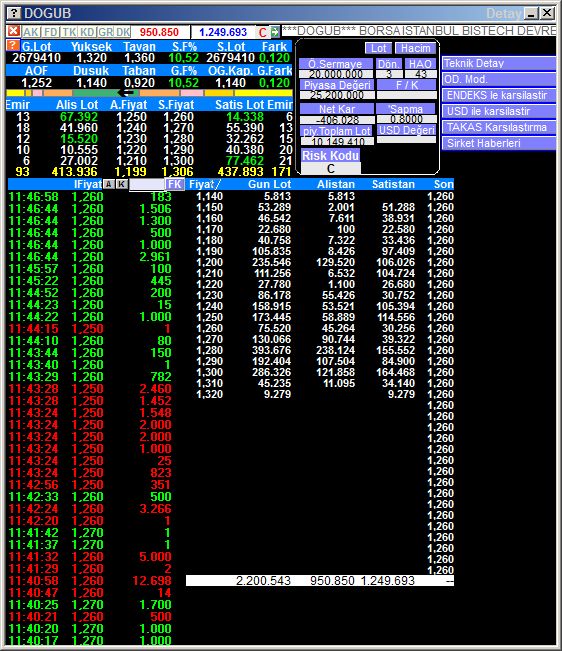Click the filter input field beside FK
The width and height of the screenshot is (562, 651).
(x=147, y=184)
